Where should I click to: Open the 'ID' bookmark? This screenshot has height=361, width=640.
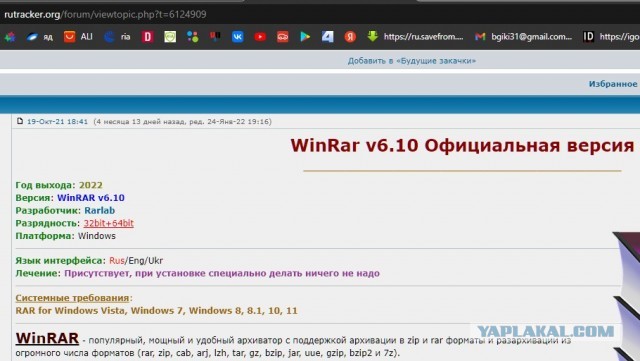coord(611,37)
